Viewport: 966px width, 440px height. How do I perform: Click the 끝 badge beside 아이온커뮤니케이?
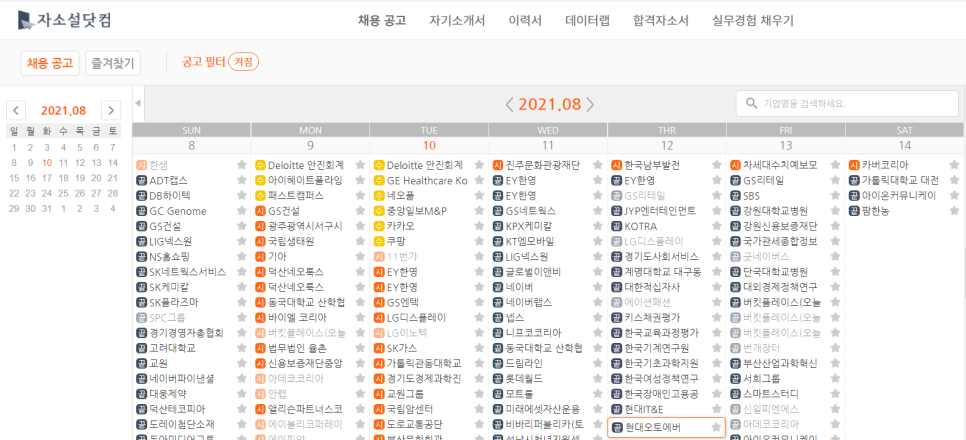tap(854, 196)
